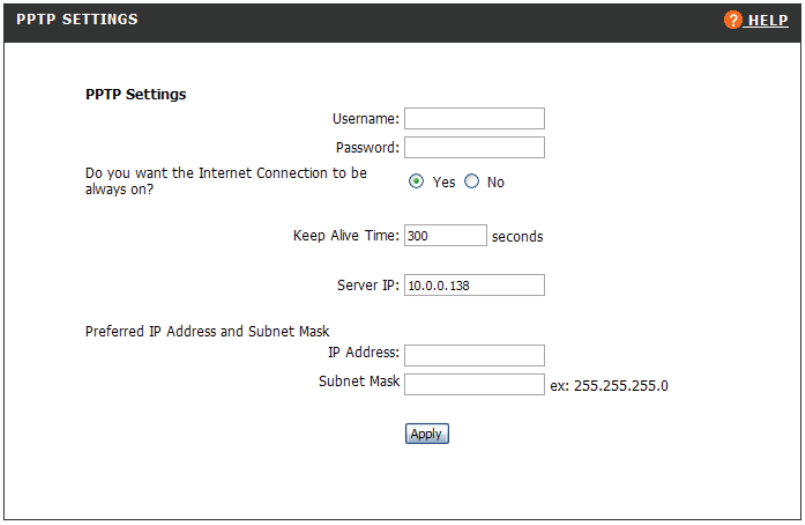
Task: Click the Keep Alive Time field
Action: coord(445,236)
